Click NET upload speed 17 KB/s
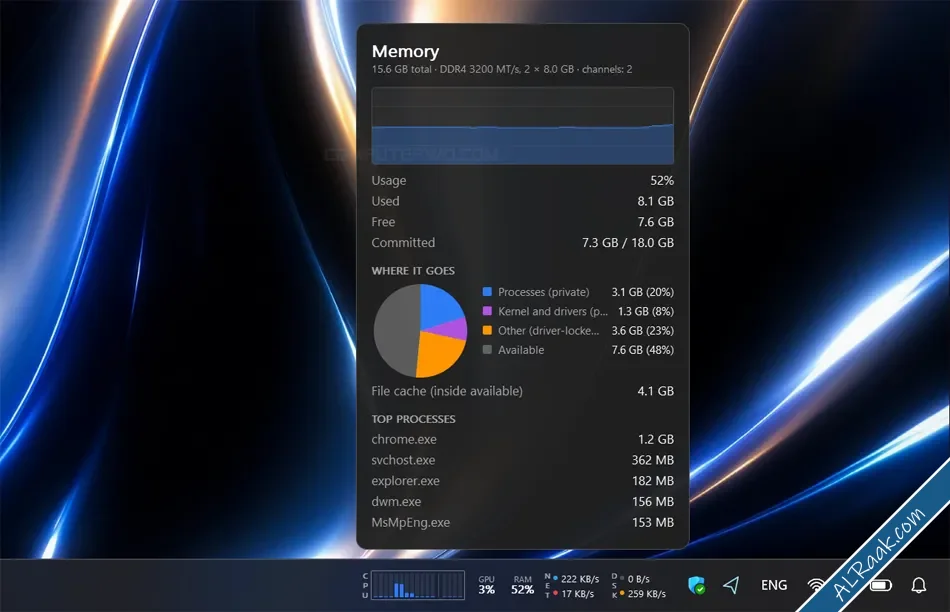The width and height of the screenshot is (950, 612). point(577,594)
